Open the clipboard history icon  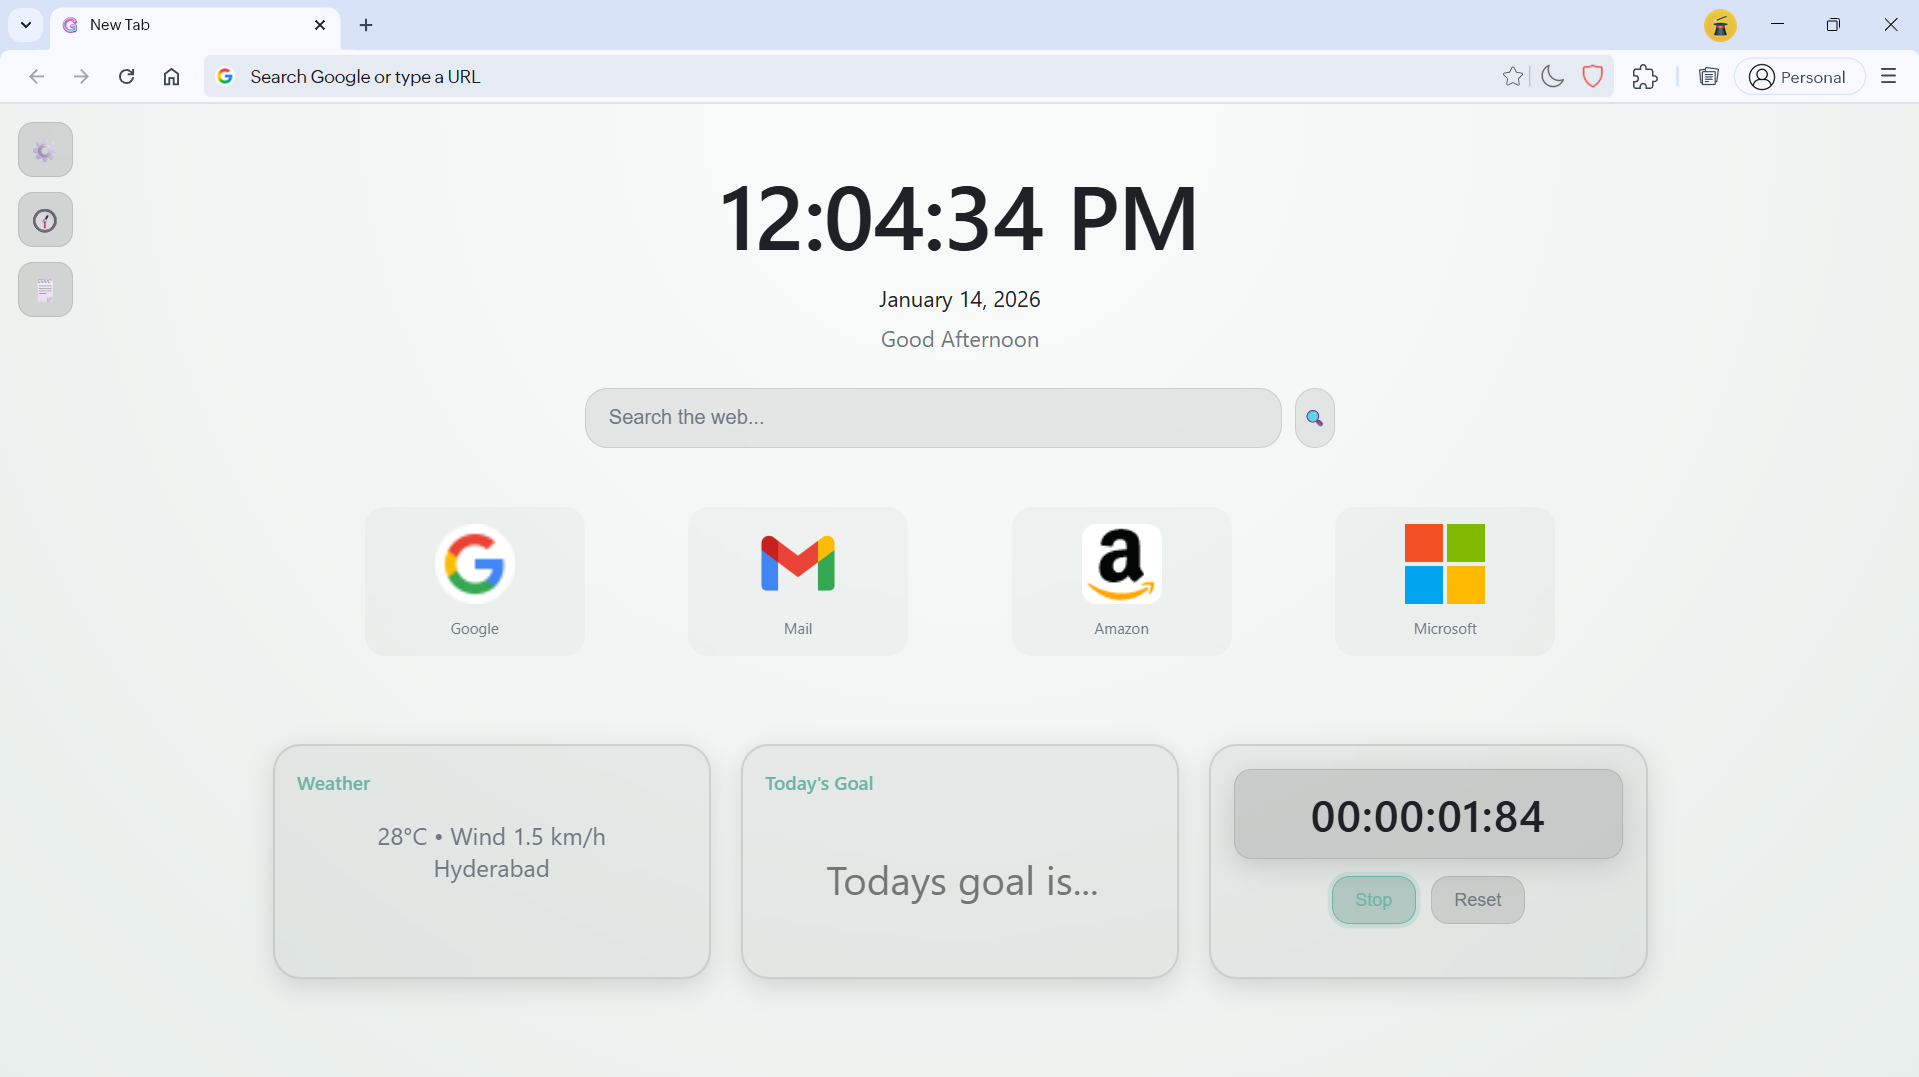[x=1708, y=76]
